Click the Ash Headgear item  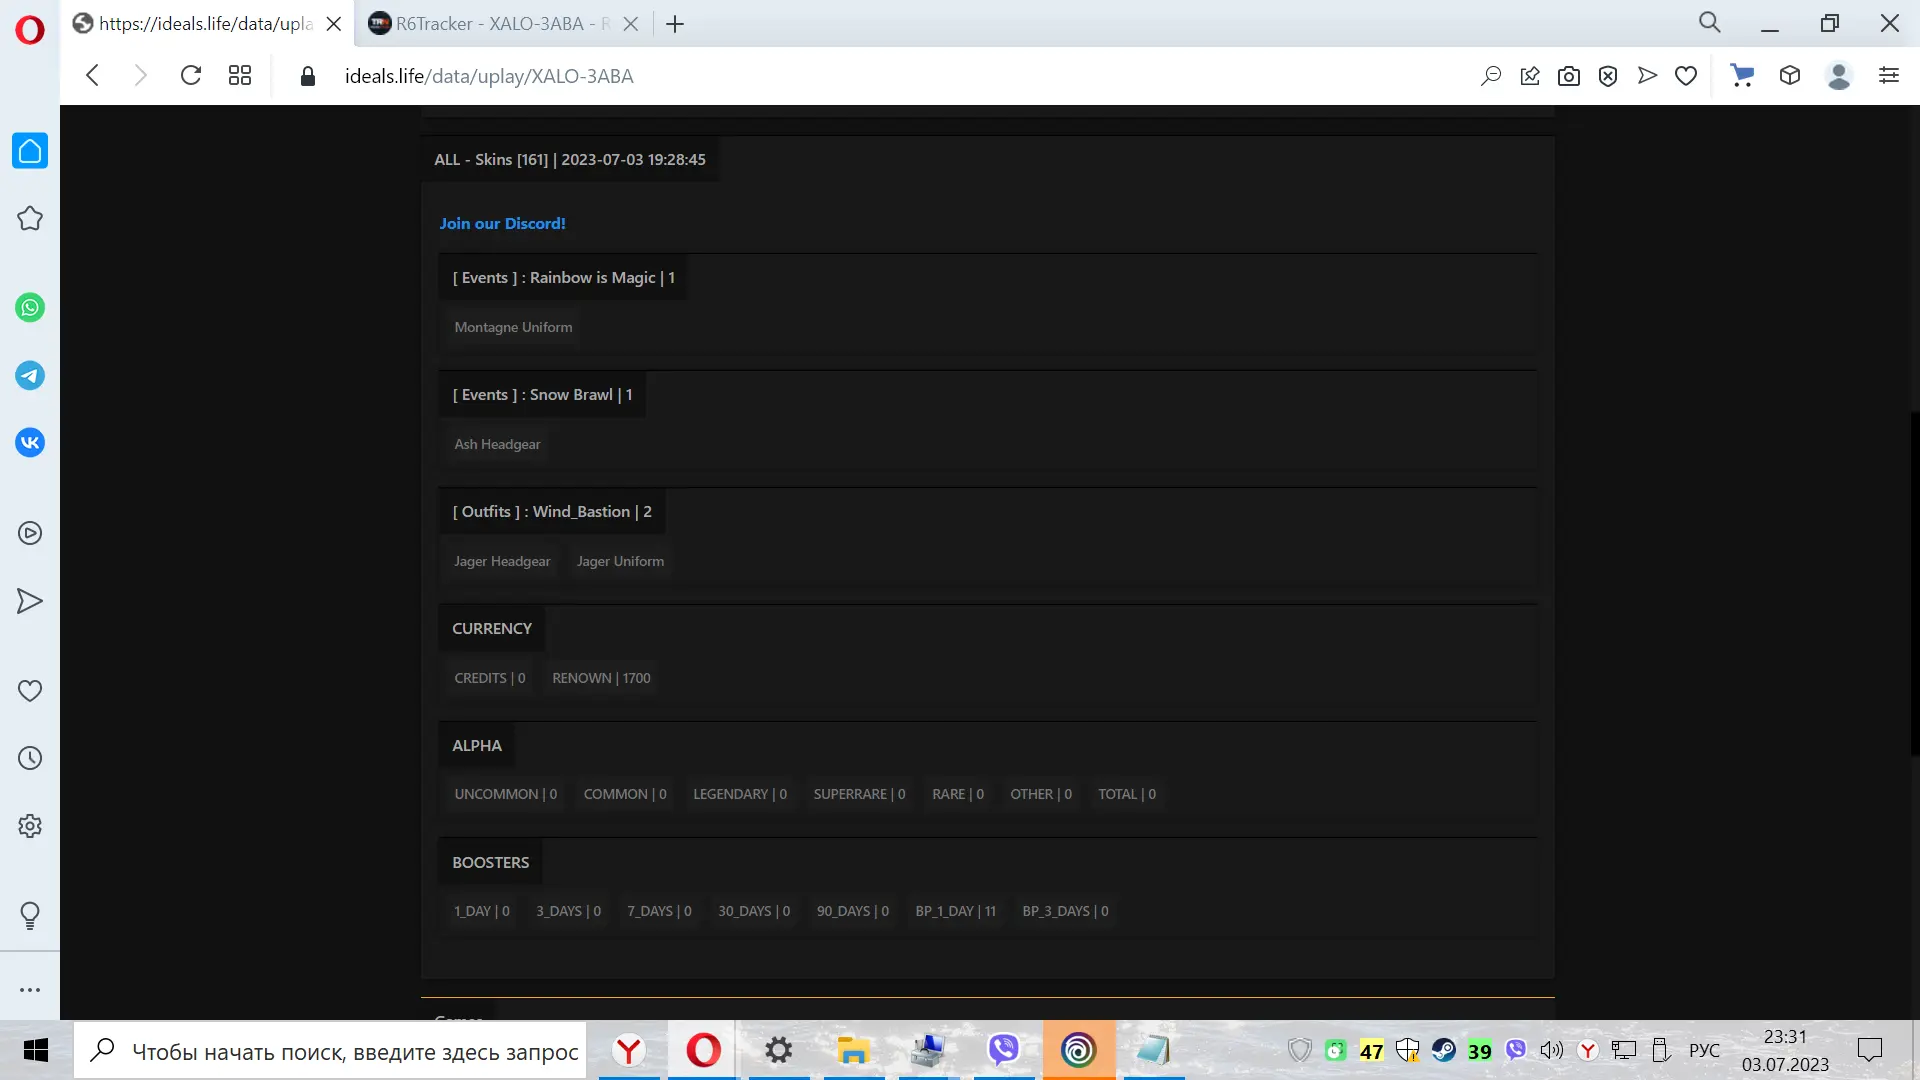(497, 444)
